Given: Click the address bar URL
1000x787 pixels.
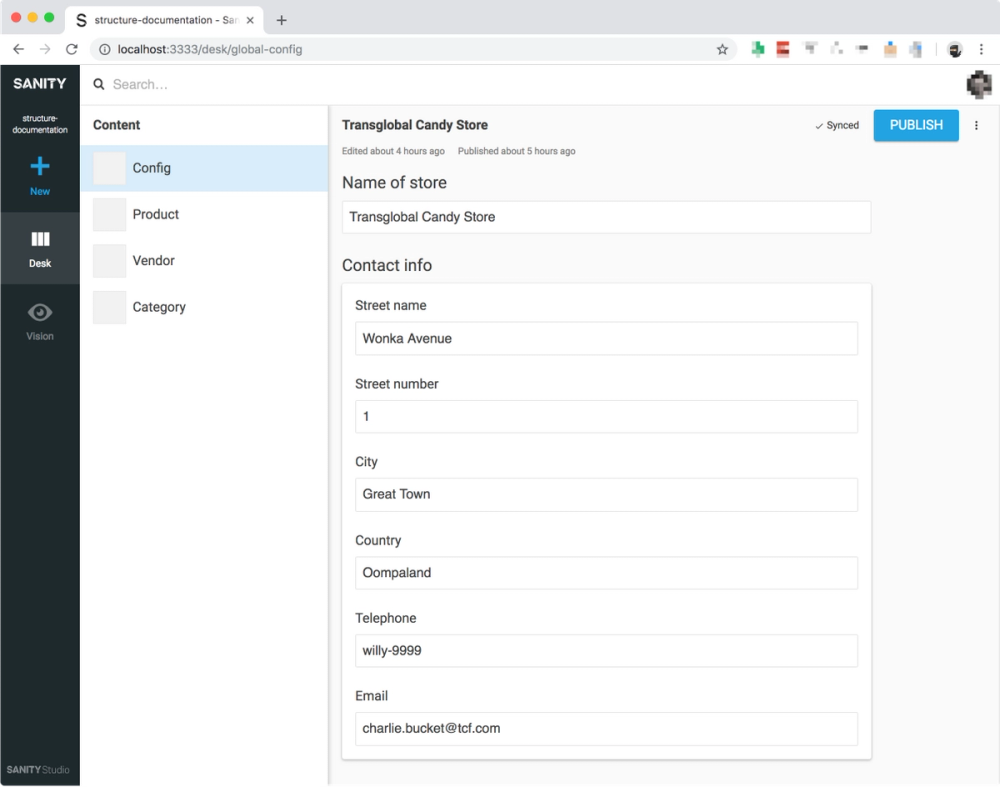Looking at the screenshot, I should (209, 49).
